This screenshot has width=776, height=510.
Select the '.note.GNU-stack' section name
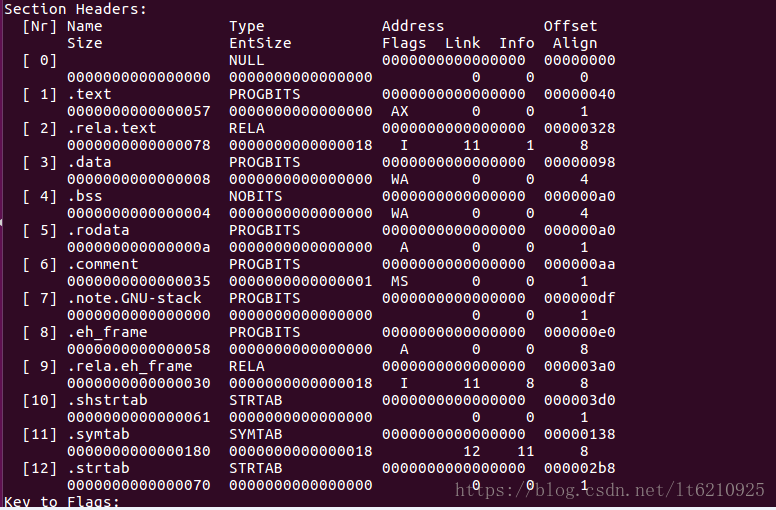134,298
